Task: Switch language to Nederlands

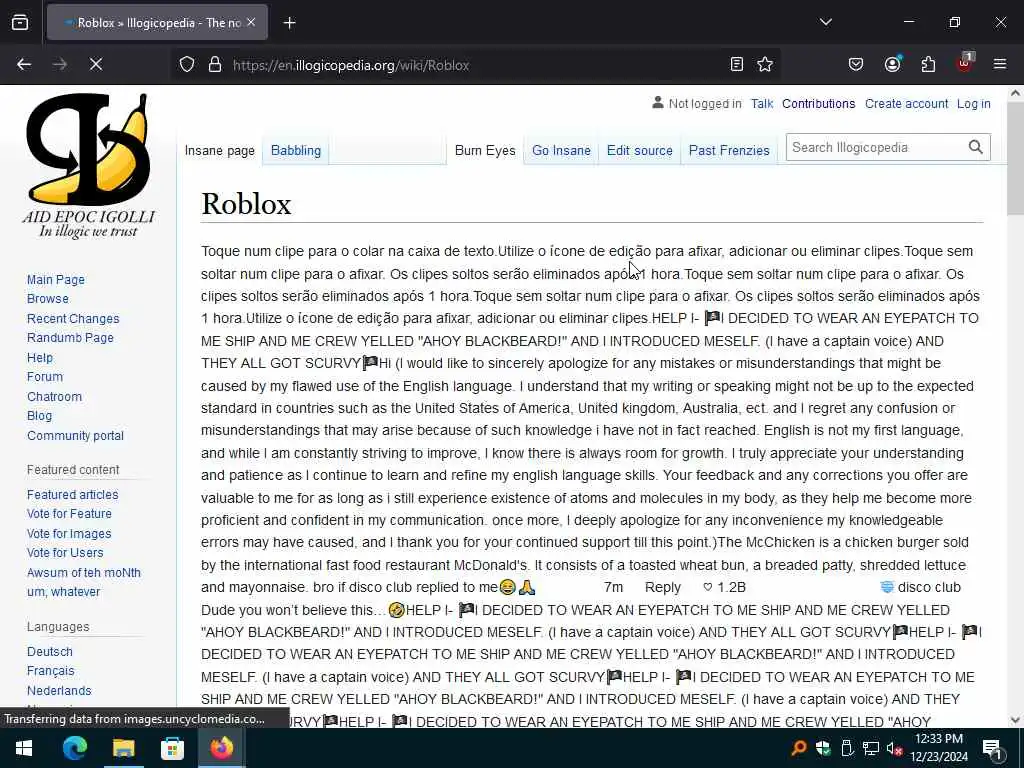Action: [59, 691]
